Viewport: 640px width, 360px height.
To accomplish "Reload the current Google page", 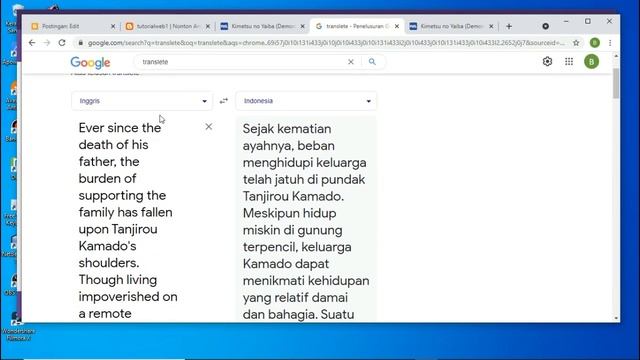I will [62, 42].
